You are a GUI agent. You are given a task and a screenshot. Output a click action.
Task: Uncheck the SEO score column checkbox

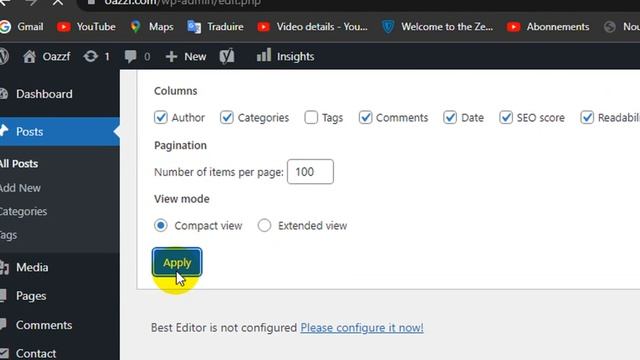[x=506, y=118]
